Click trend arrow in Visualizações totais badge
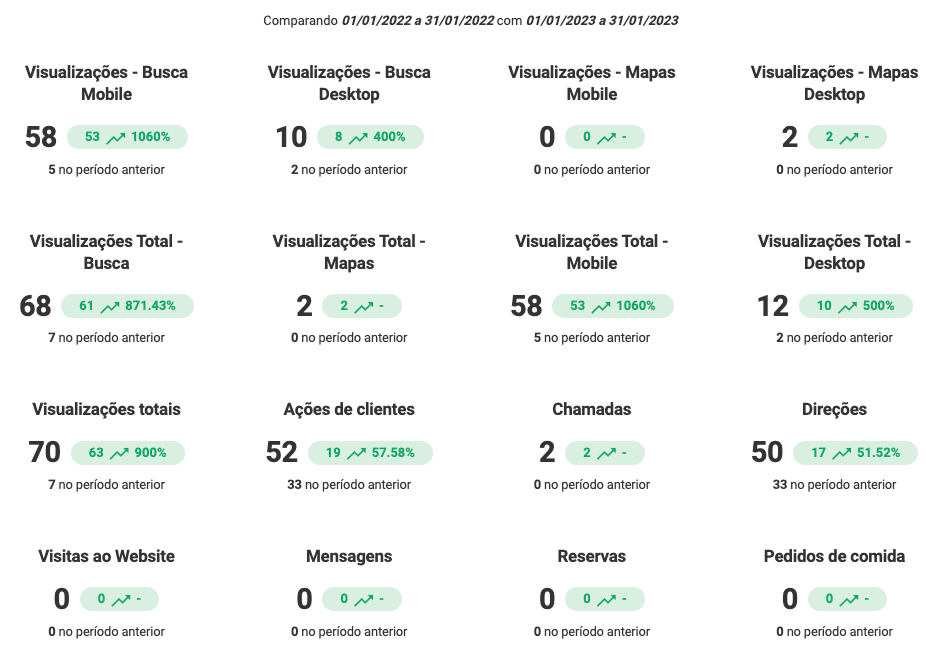The width and height of the screenshot is (947, 663). click(x=120, y=453)
